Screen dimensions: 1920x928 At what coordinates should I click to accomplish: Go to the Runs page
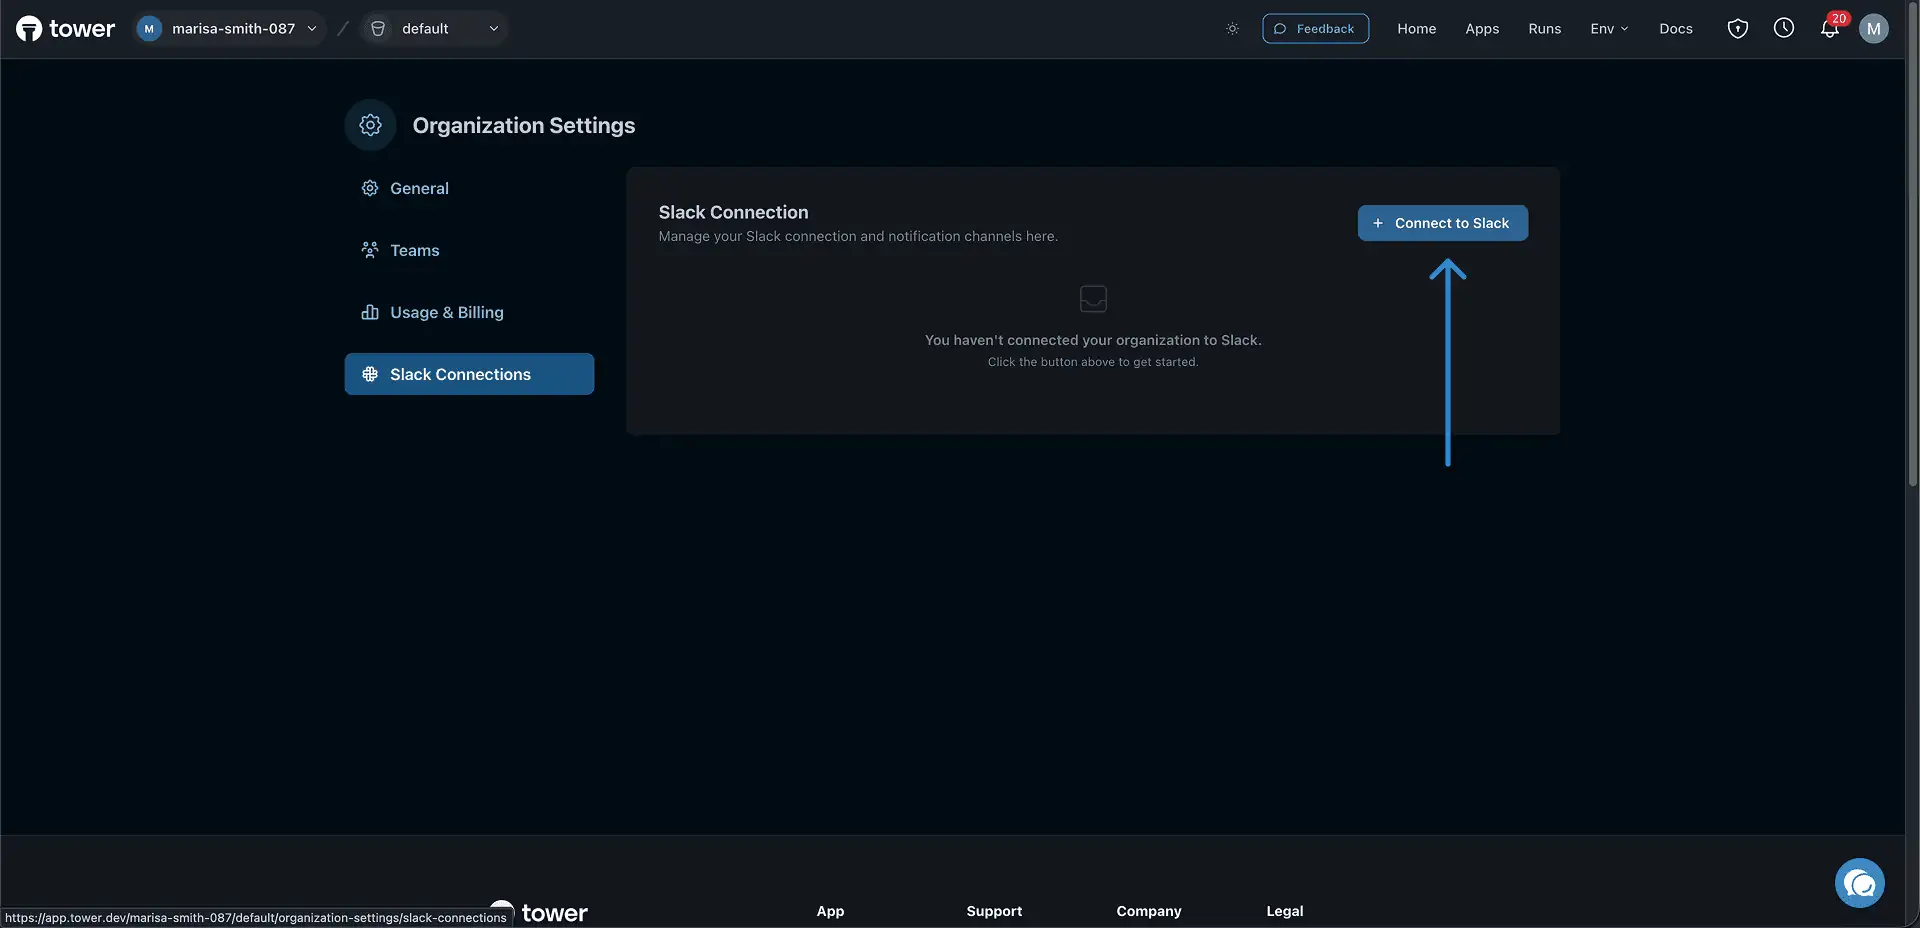tap(1544, 29)
